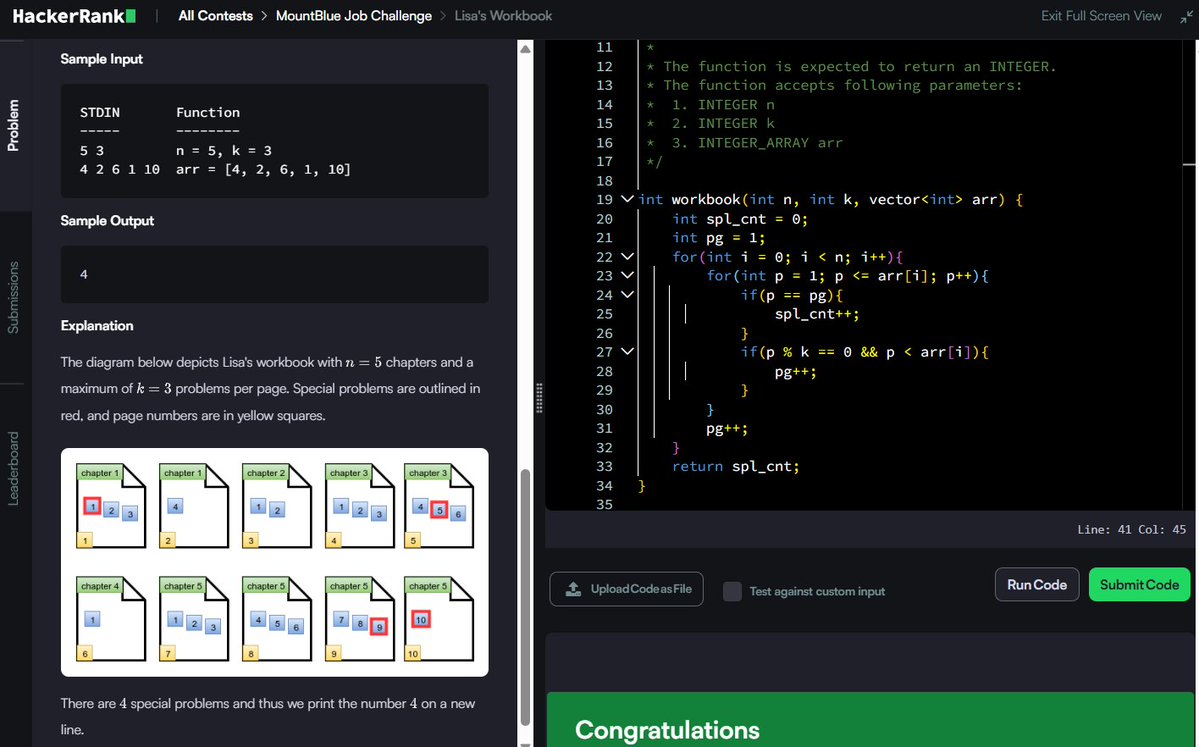
Task: Click the 'n = 5, k = 3' sample text
Action: [x=224, y=151]
